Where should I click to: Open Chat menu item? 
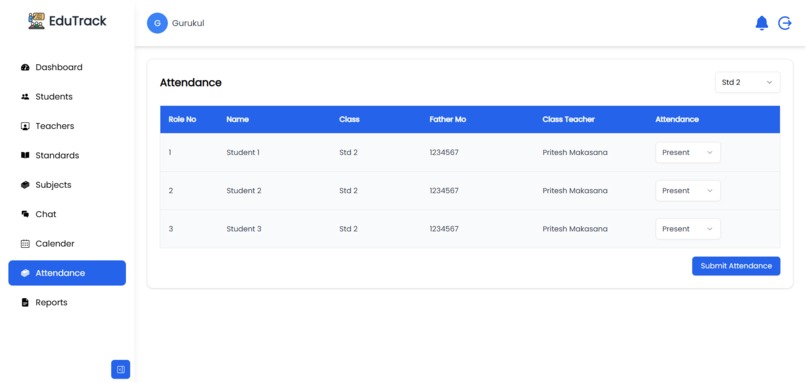(x=67, y=214)
